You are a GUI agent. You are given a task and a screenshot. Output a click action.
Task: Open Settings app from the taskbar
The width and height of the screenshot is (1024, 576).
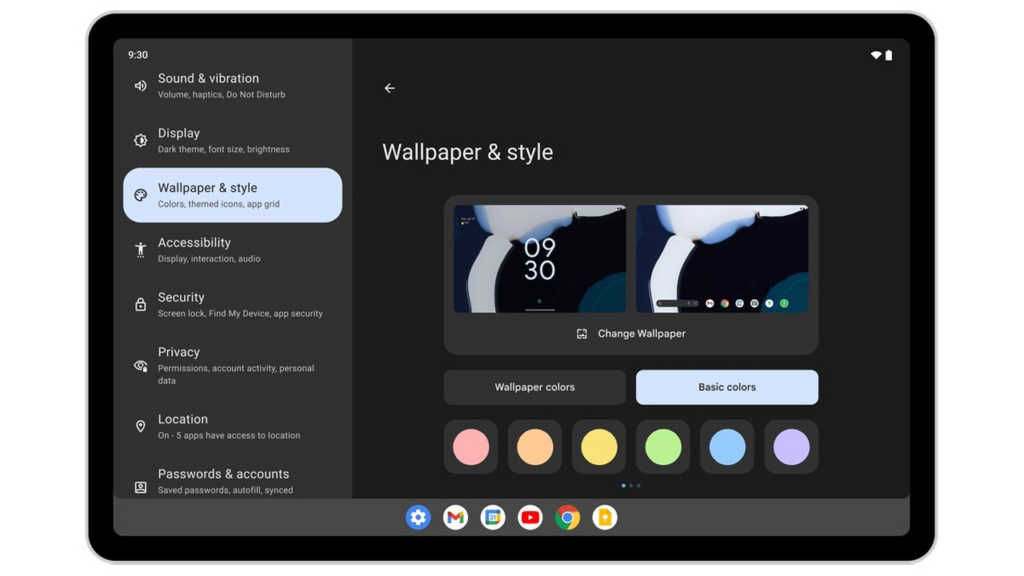pyautogui.click(x=418, y=518)
